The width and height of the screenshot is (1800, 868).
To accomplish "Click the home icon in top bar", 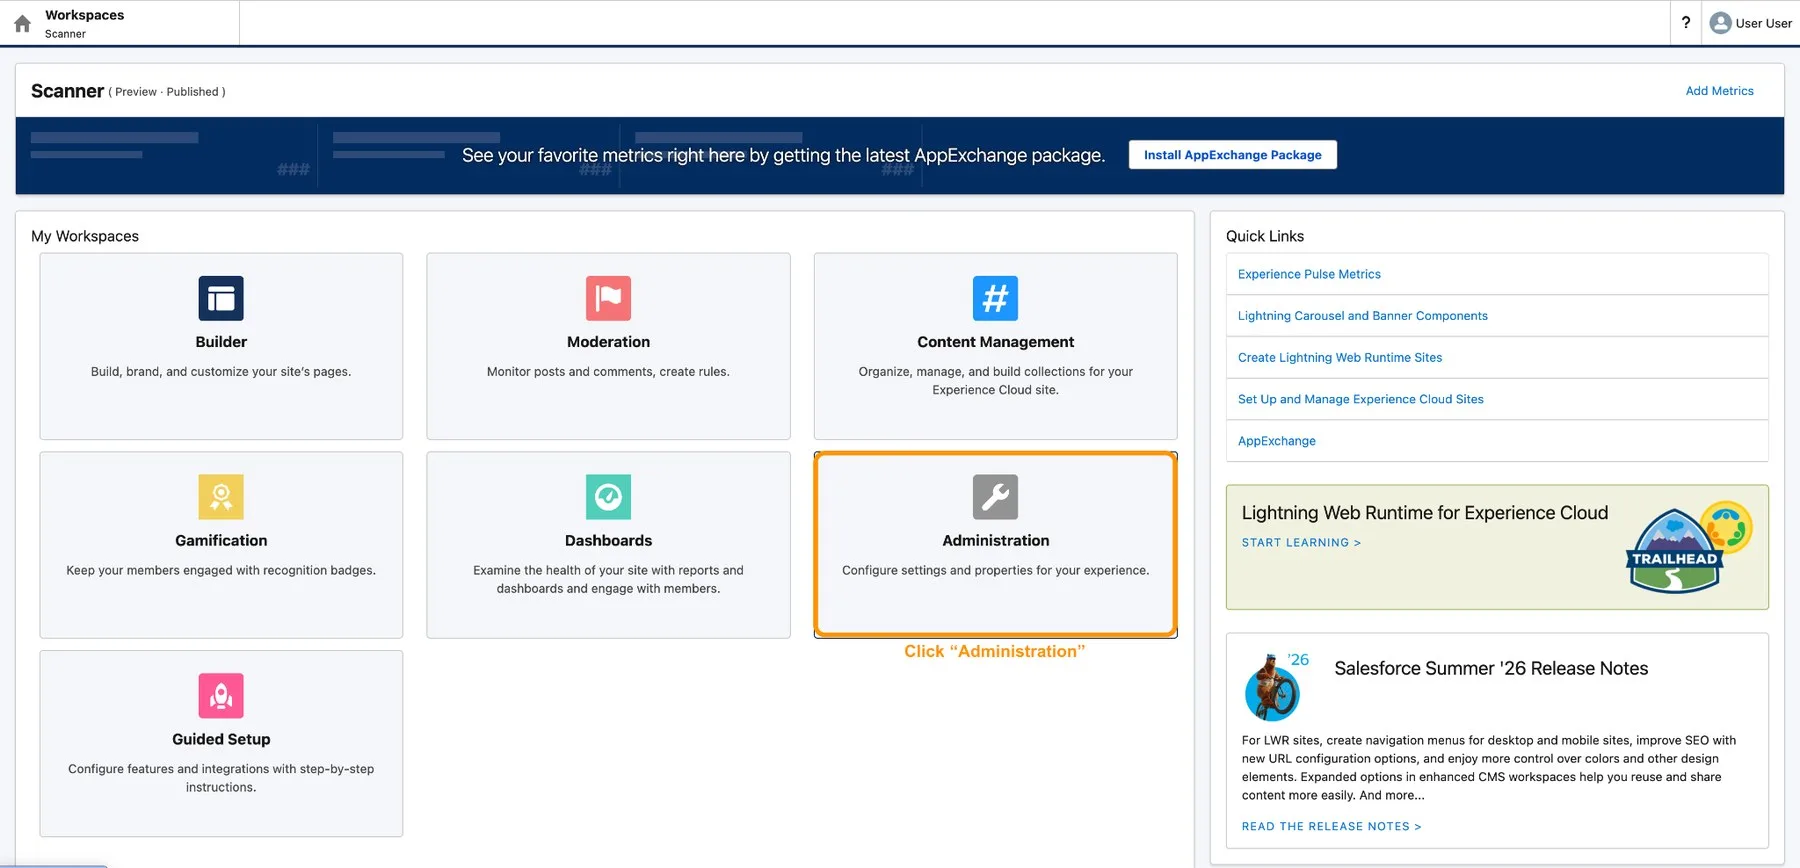I will [22, 23].
